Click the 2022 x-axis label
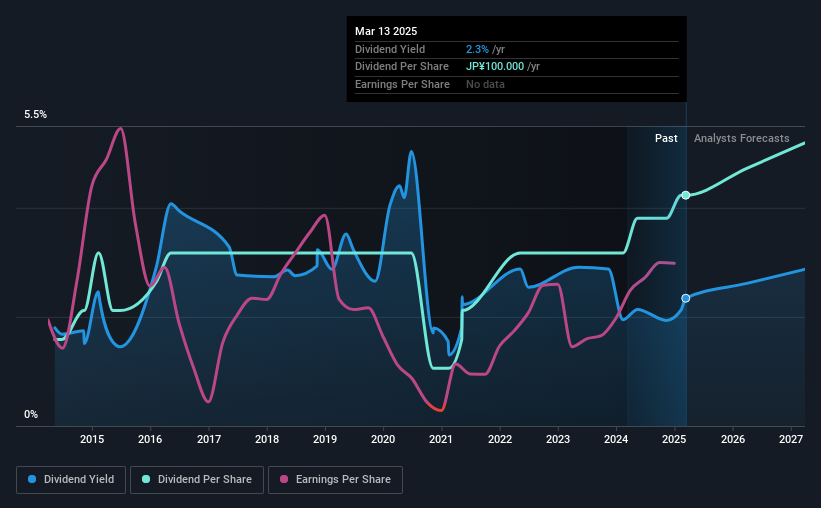 pyautogui.click(x=500, y=439)
